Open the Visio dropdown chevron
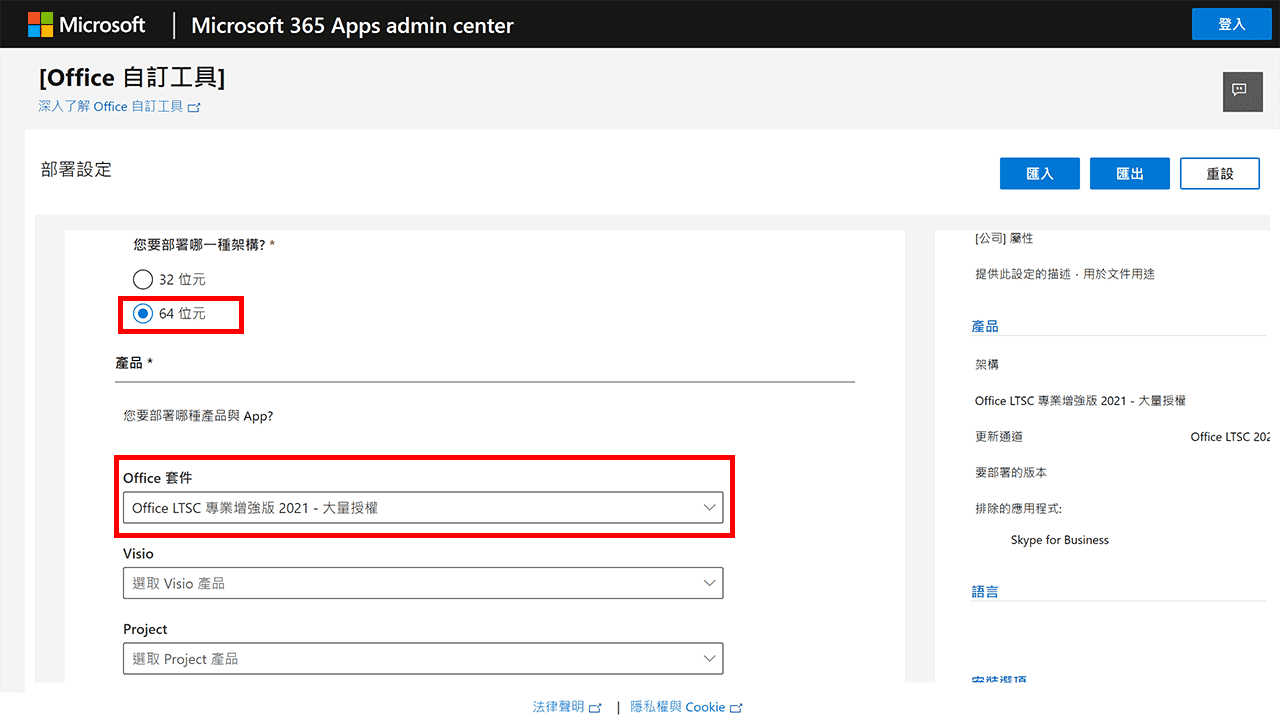 710,583
